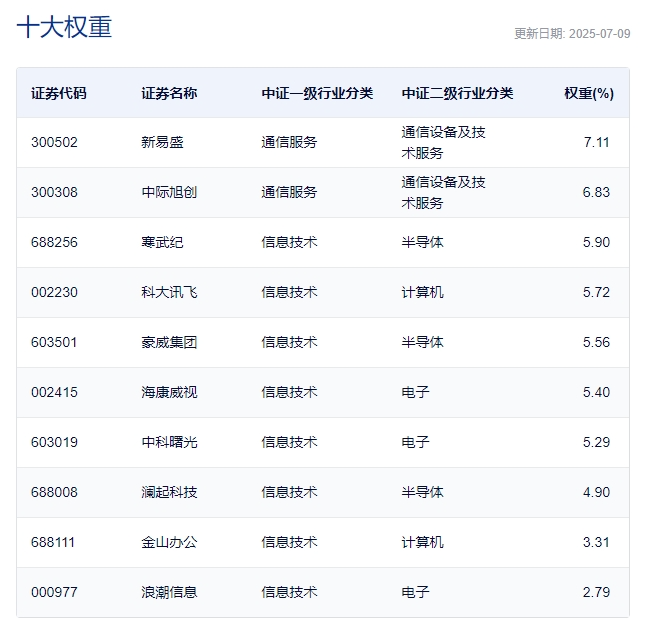Click security code 000977
650x627 pixels.
54,592
